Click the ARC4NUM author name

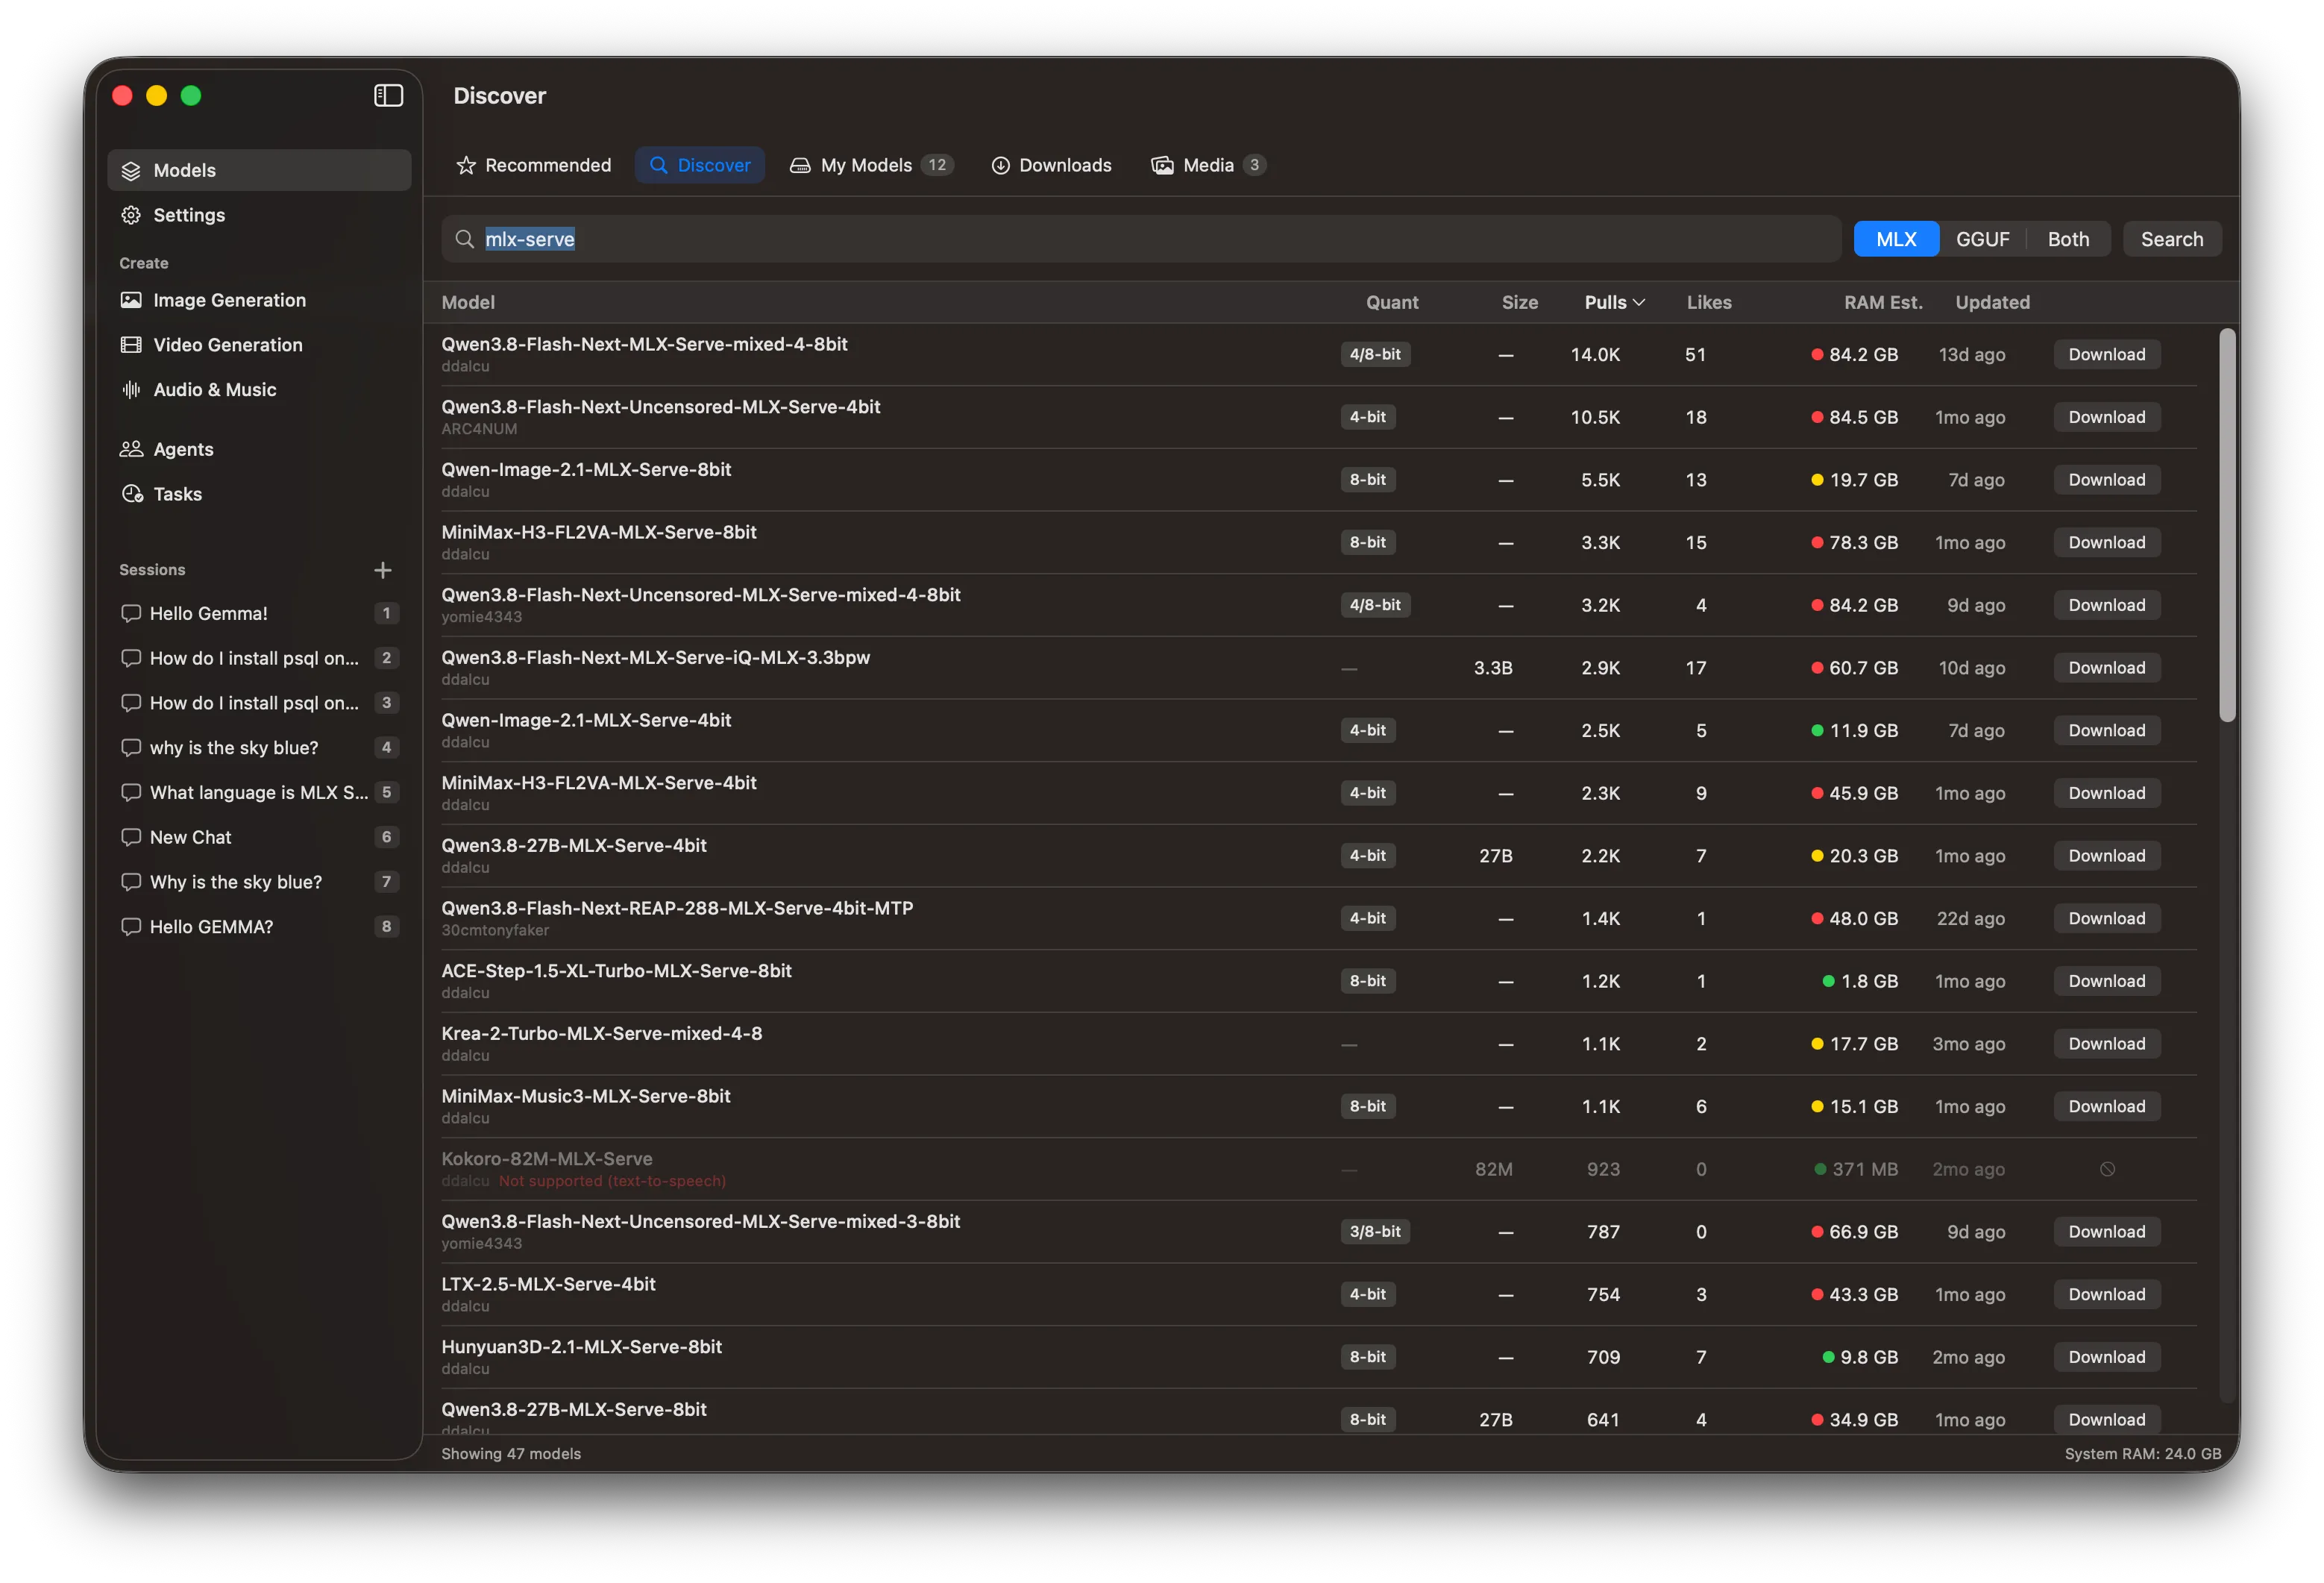[479, 429]
